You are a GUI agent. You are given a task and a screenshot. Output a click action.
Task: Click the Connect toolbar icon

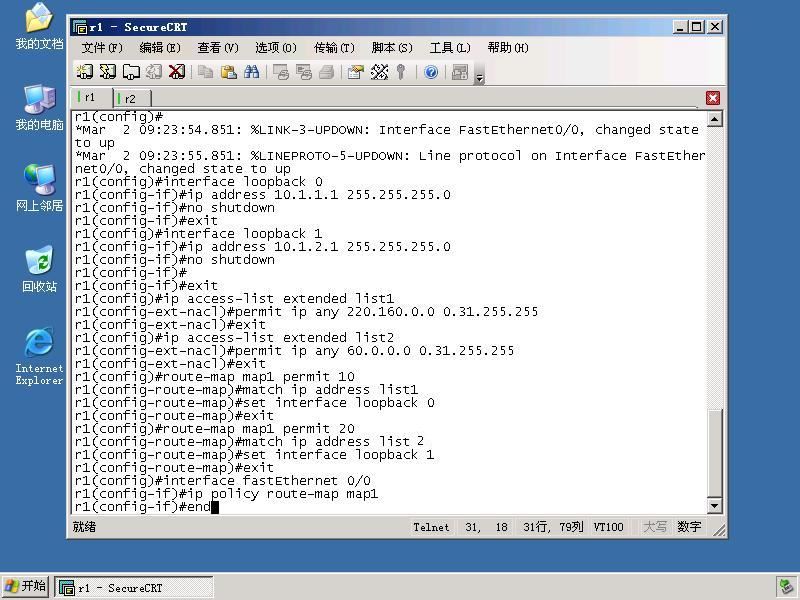[85, 72]
